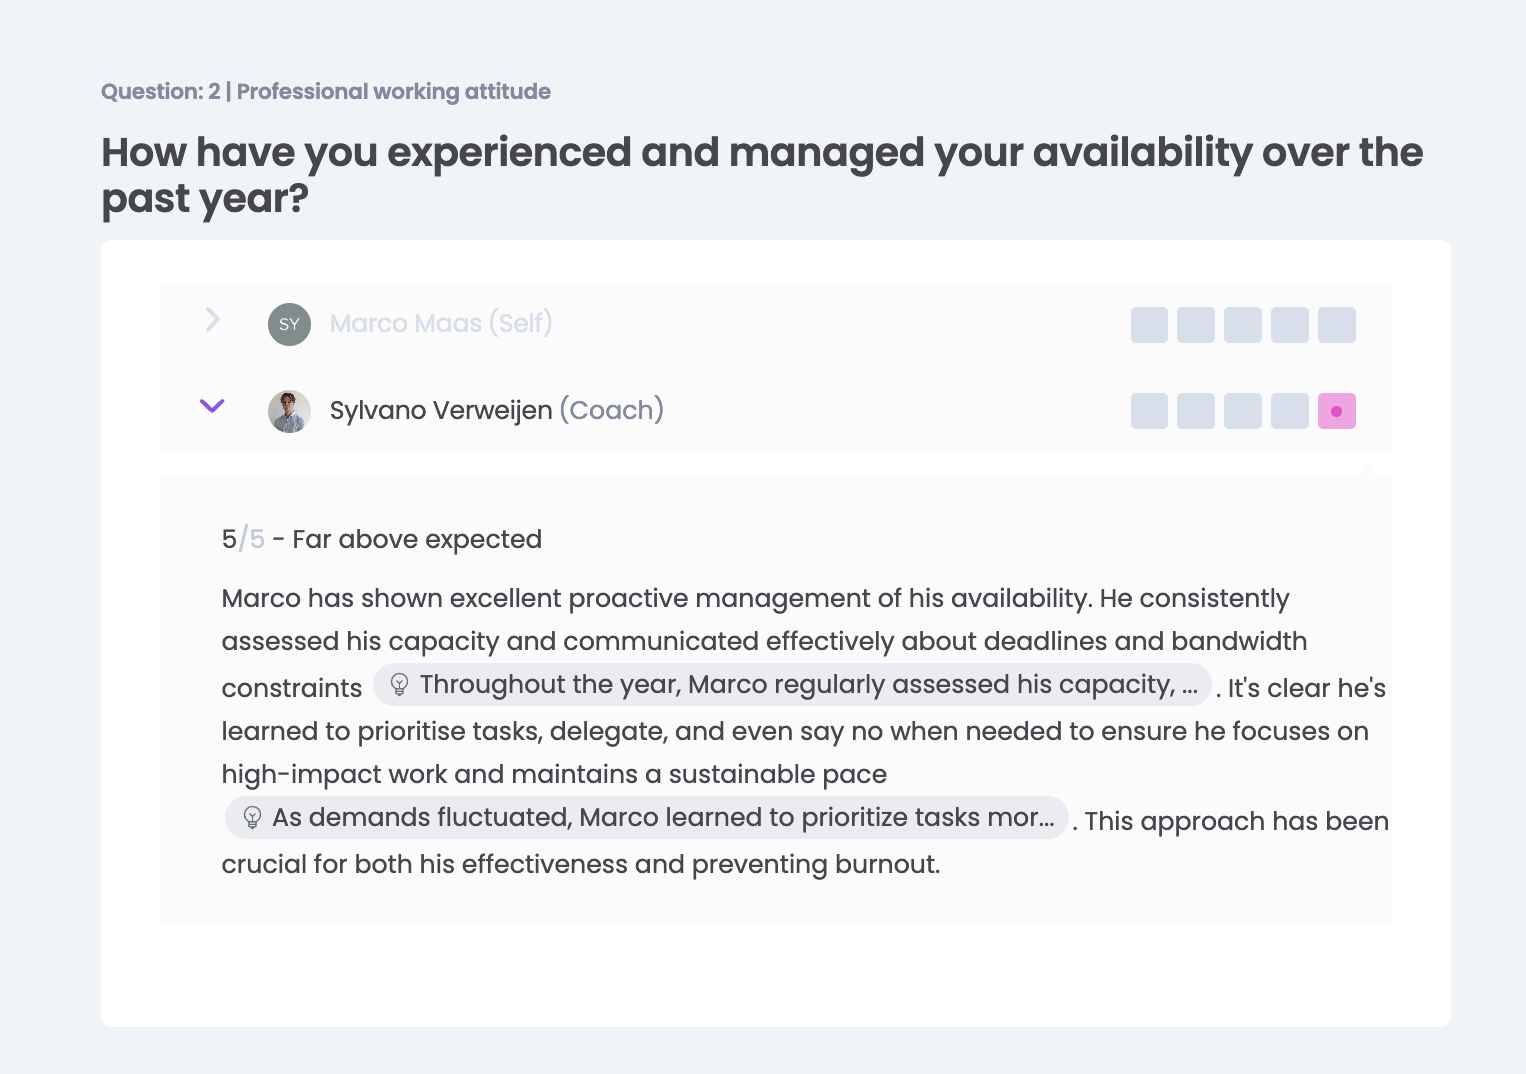Screen dimensions: 1526x1074
Task: Select the pink highlighted rating box for Coach
Action: coord(1336,411)
